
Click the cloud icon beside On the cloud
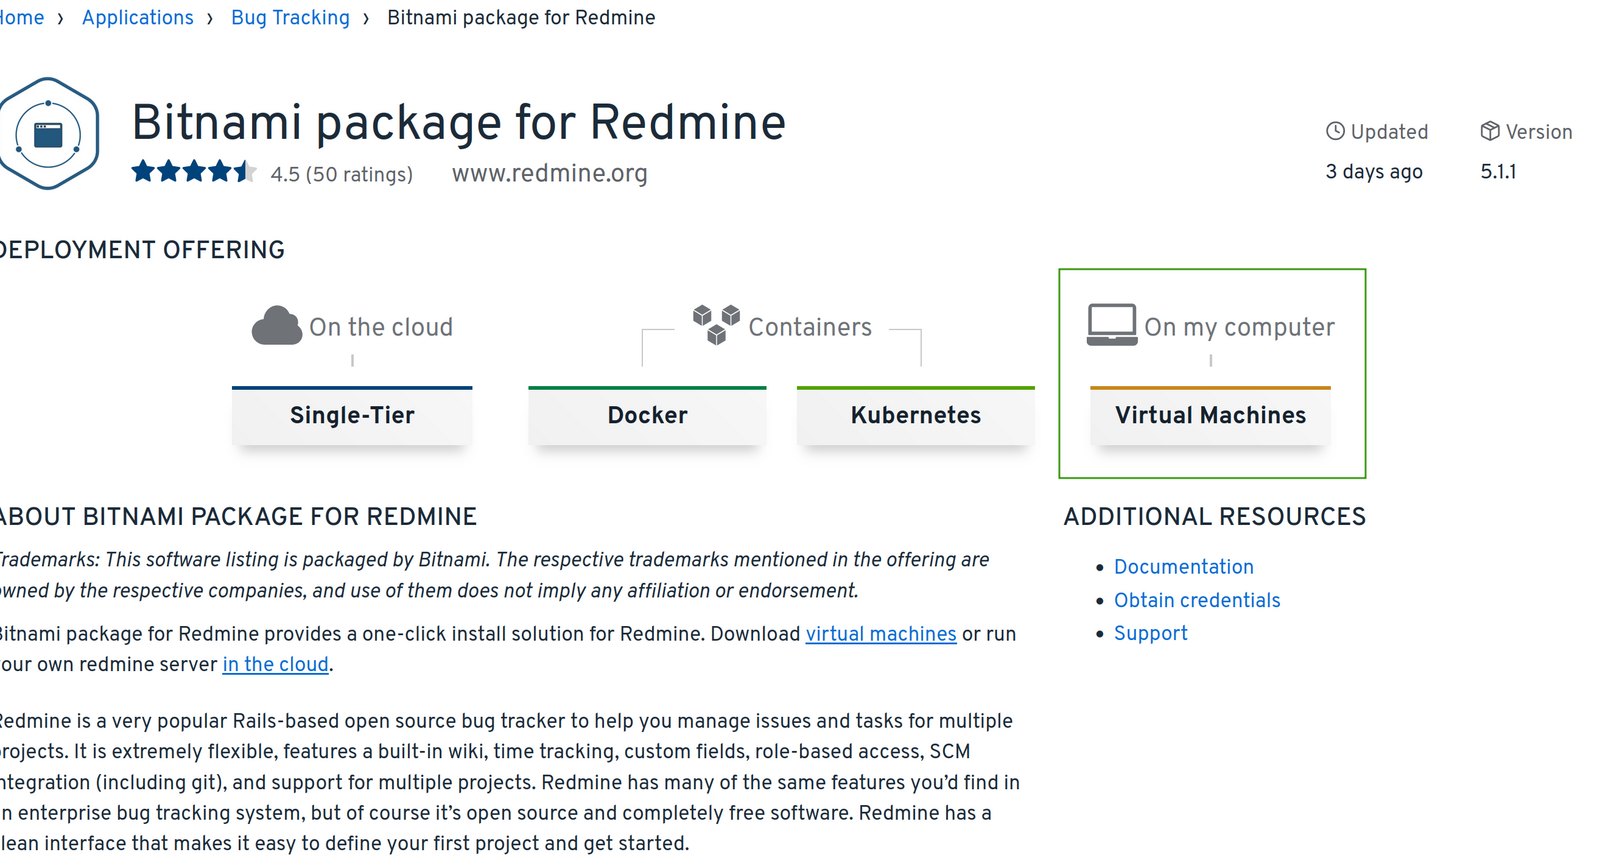(276, 326)
